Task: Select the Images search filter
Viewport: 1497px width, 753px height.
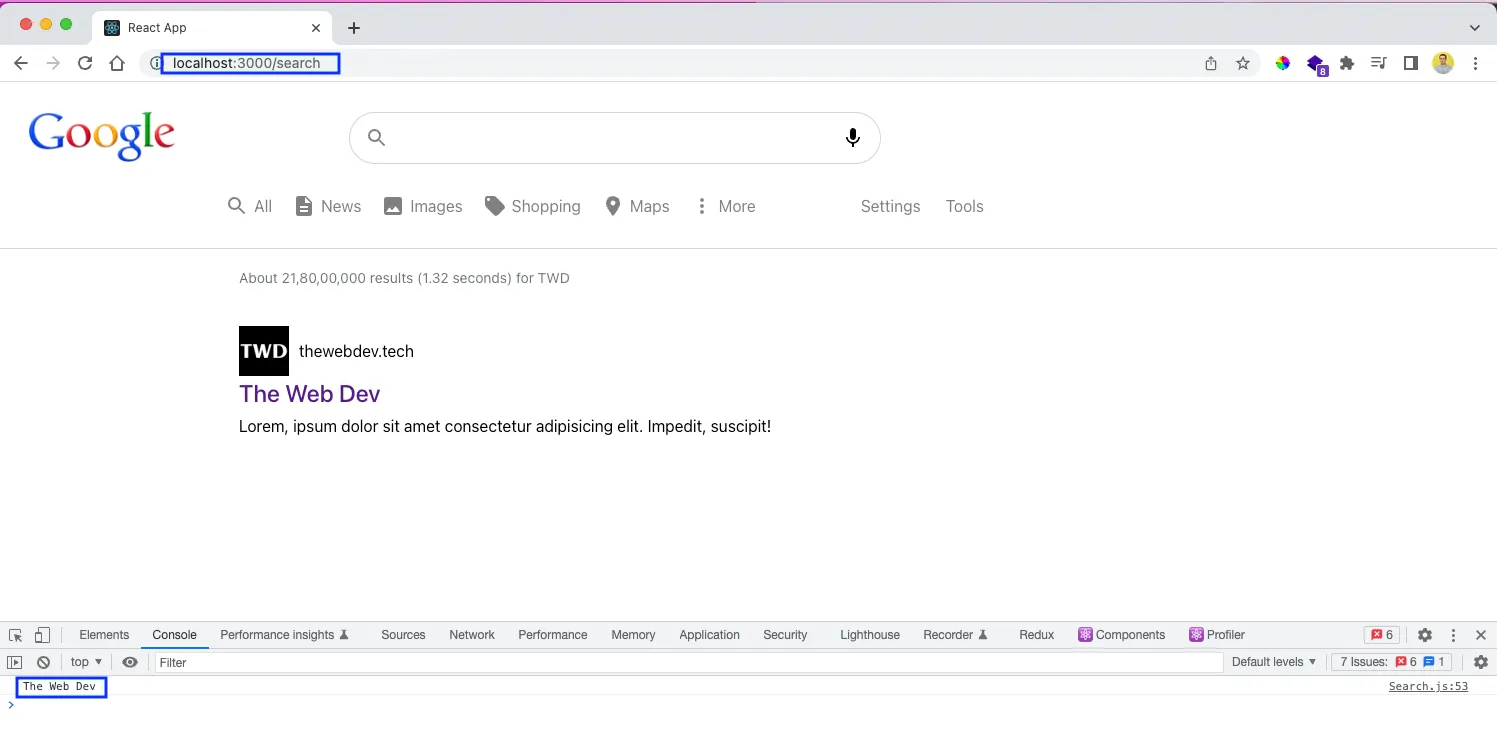Action: pos(423,206)
